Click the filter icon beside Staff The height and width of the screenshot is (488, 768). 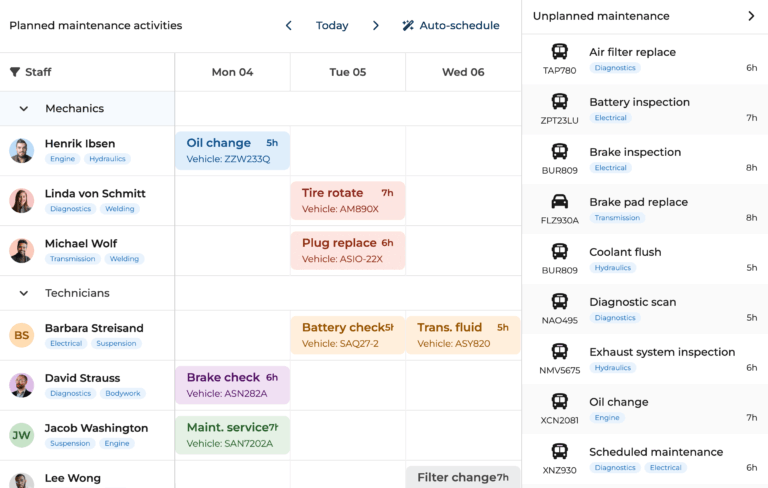click(x=15, y=72)
